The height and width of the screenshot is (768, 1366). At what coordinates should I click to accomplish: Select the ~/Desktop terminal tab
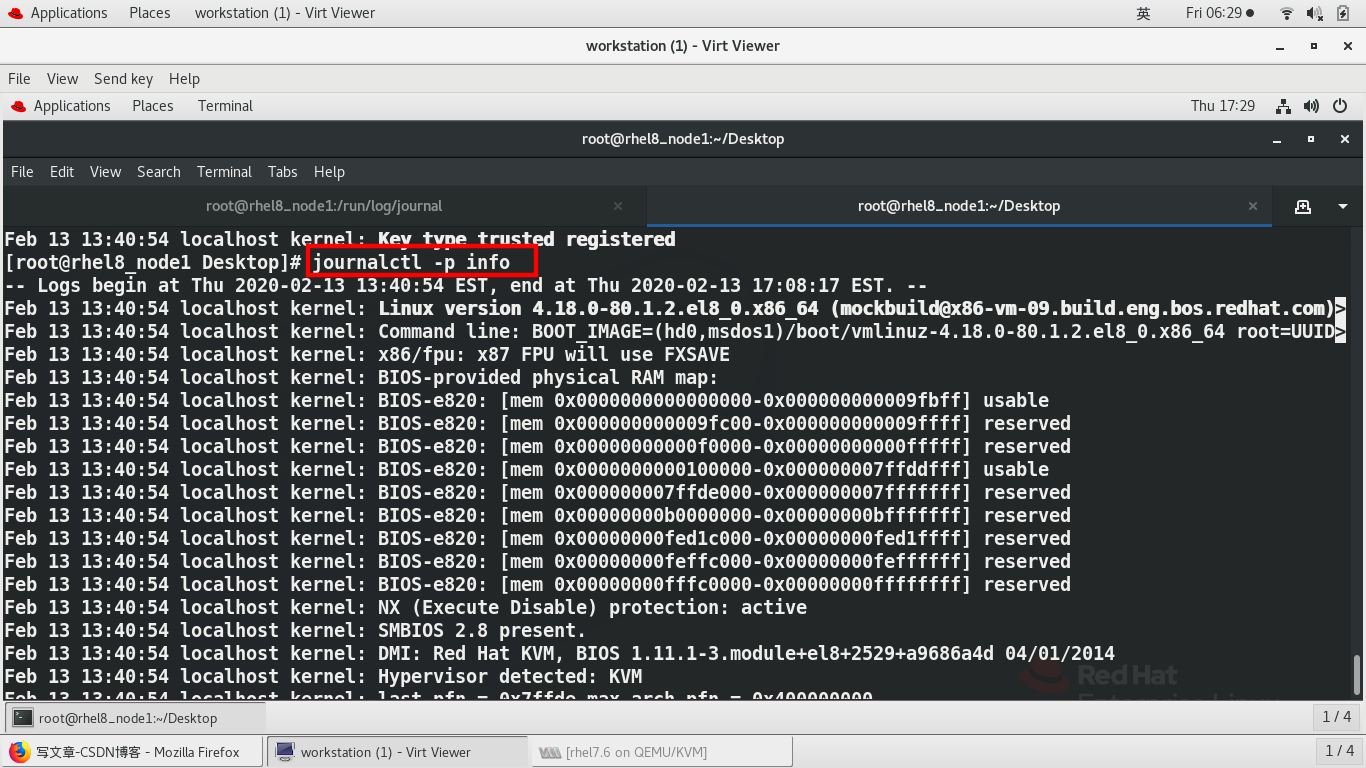[x=958, y=206]
